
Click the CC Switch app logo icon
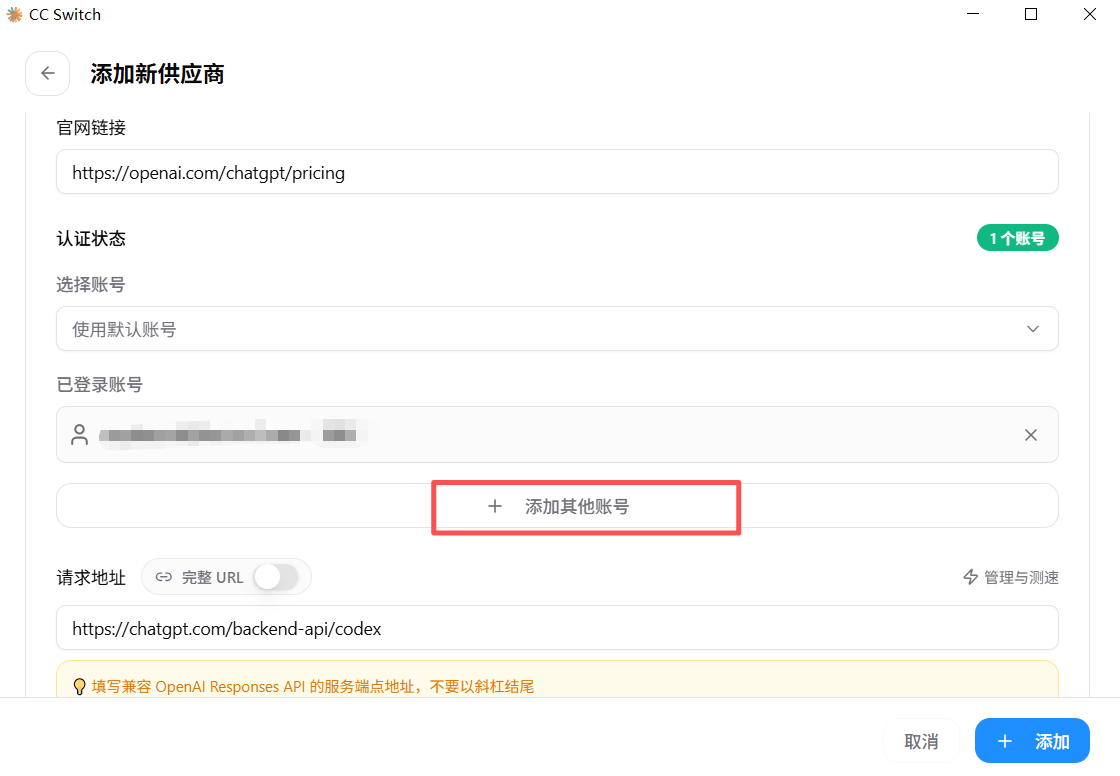(14, 14)
